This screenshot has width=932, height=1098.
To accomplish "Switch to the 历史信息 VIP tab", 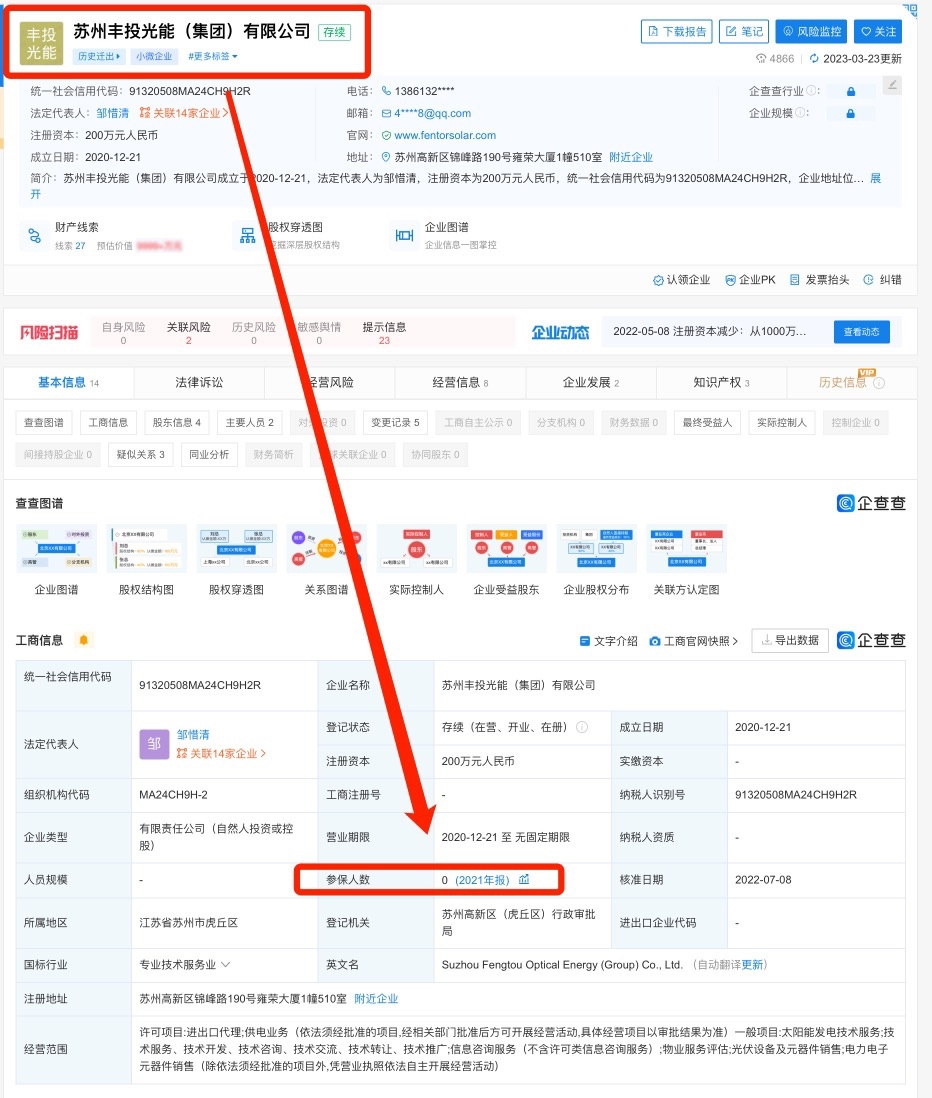I will pos(851,382).
